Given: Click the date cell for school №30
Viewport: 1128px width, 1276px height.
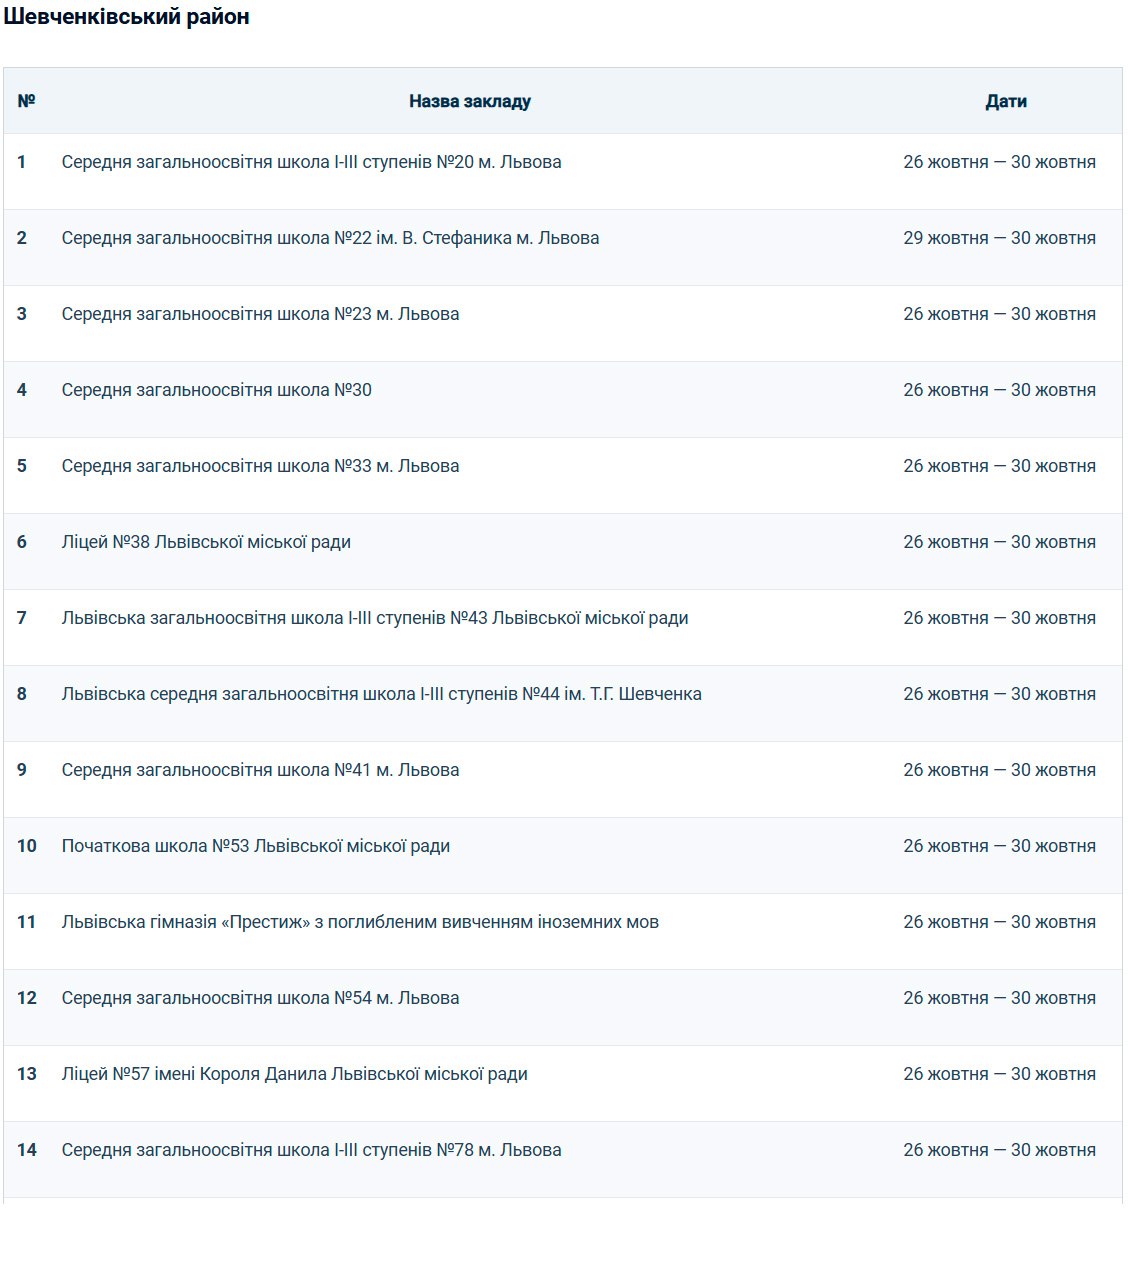Looking at the screenshot, I should pyautogui.click(x=999, y=390).
